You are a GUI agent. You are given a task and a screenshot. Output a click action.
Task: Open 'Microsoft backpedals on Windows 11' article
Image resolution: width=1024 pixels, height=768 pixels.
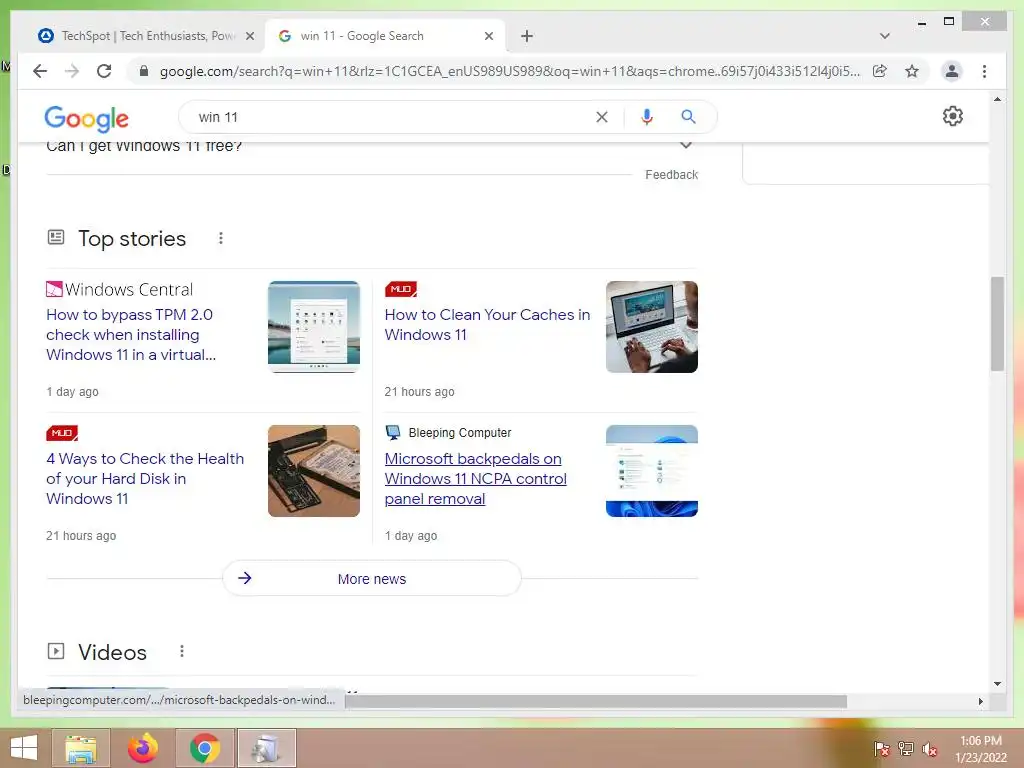475,479
